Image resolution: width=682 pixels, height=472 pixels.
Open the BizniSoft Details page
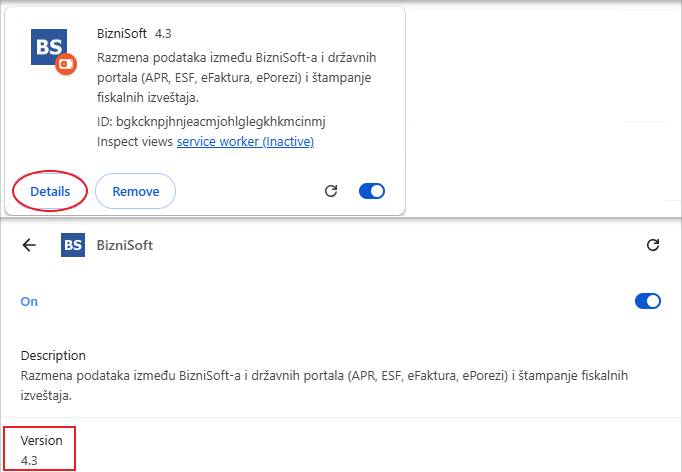[x=50, y=191]
